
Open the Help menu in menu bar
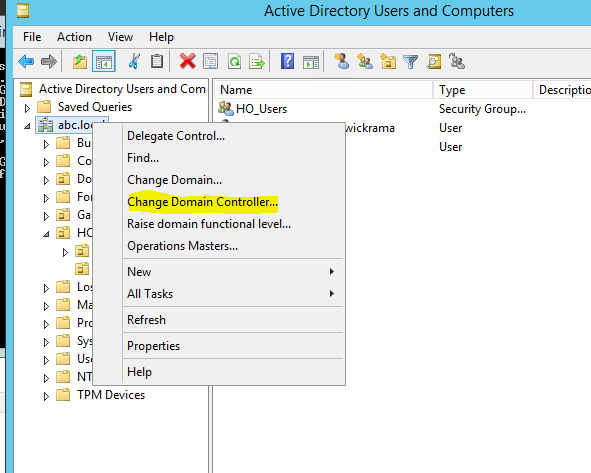click(161, 37)
